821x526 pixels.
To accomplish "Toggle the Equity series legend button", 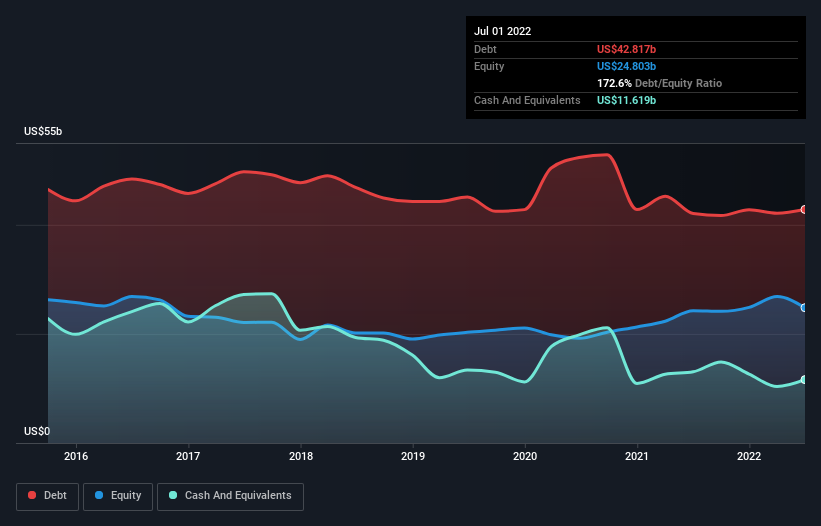I will tap(118, 496).
